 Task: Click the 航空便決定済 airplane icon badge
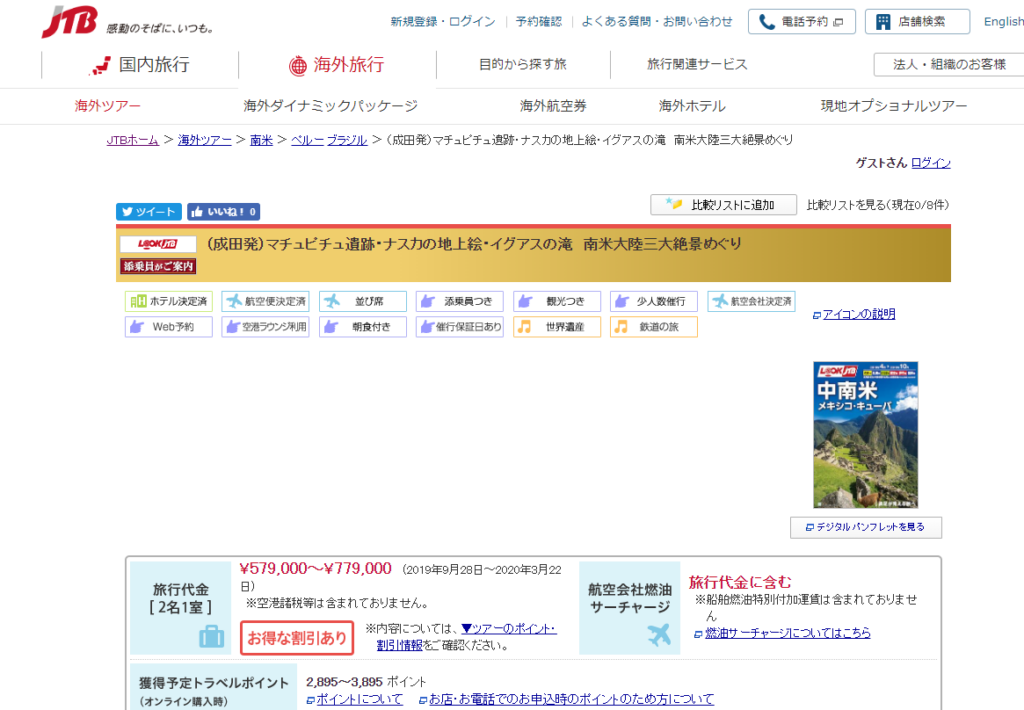tap(265, 301)
